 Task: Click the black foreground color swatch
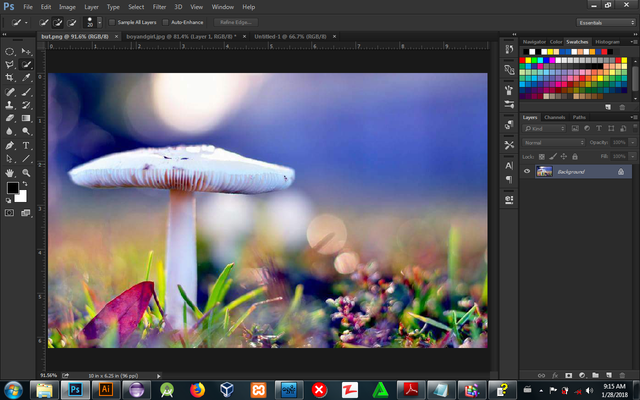(13, 188)
